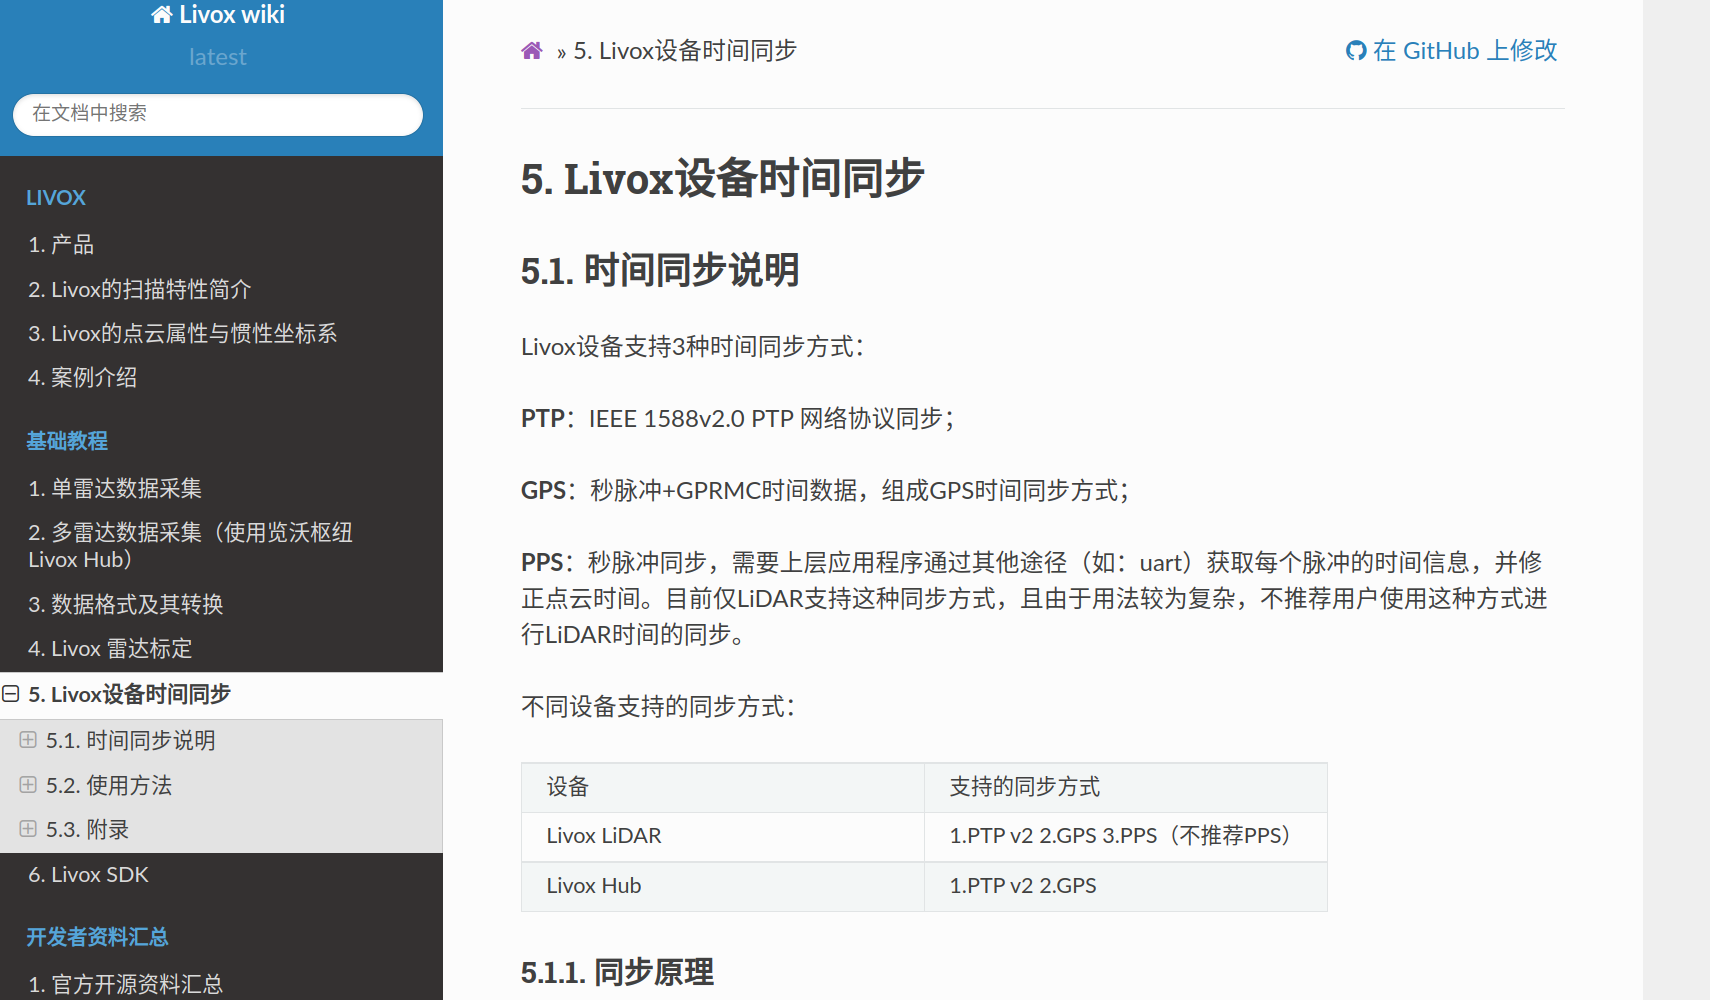Click the bold 'PTP' term in paragraph
The width and height of the screenshot is (1710, 1000).
(543, 418)
